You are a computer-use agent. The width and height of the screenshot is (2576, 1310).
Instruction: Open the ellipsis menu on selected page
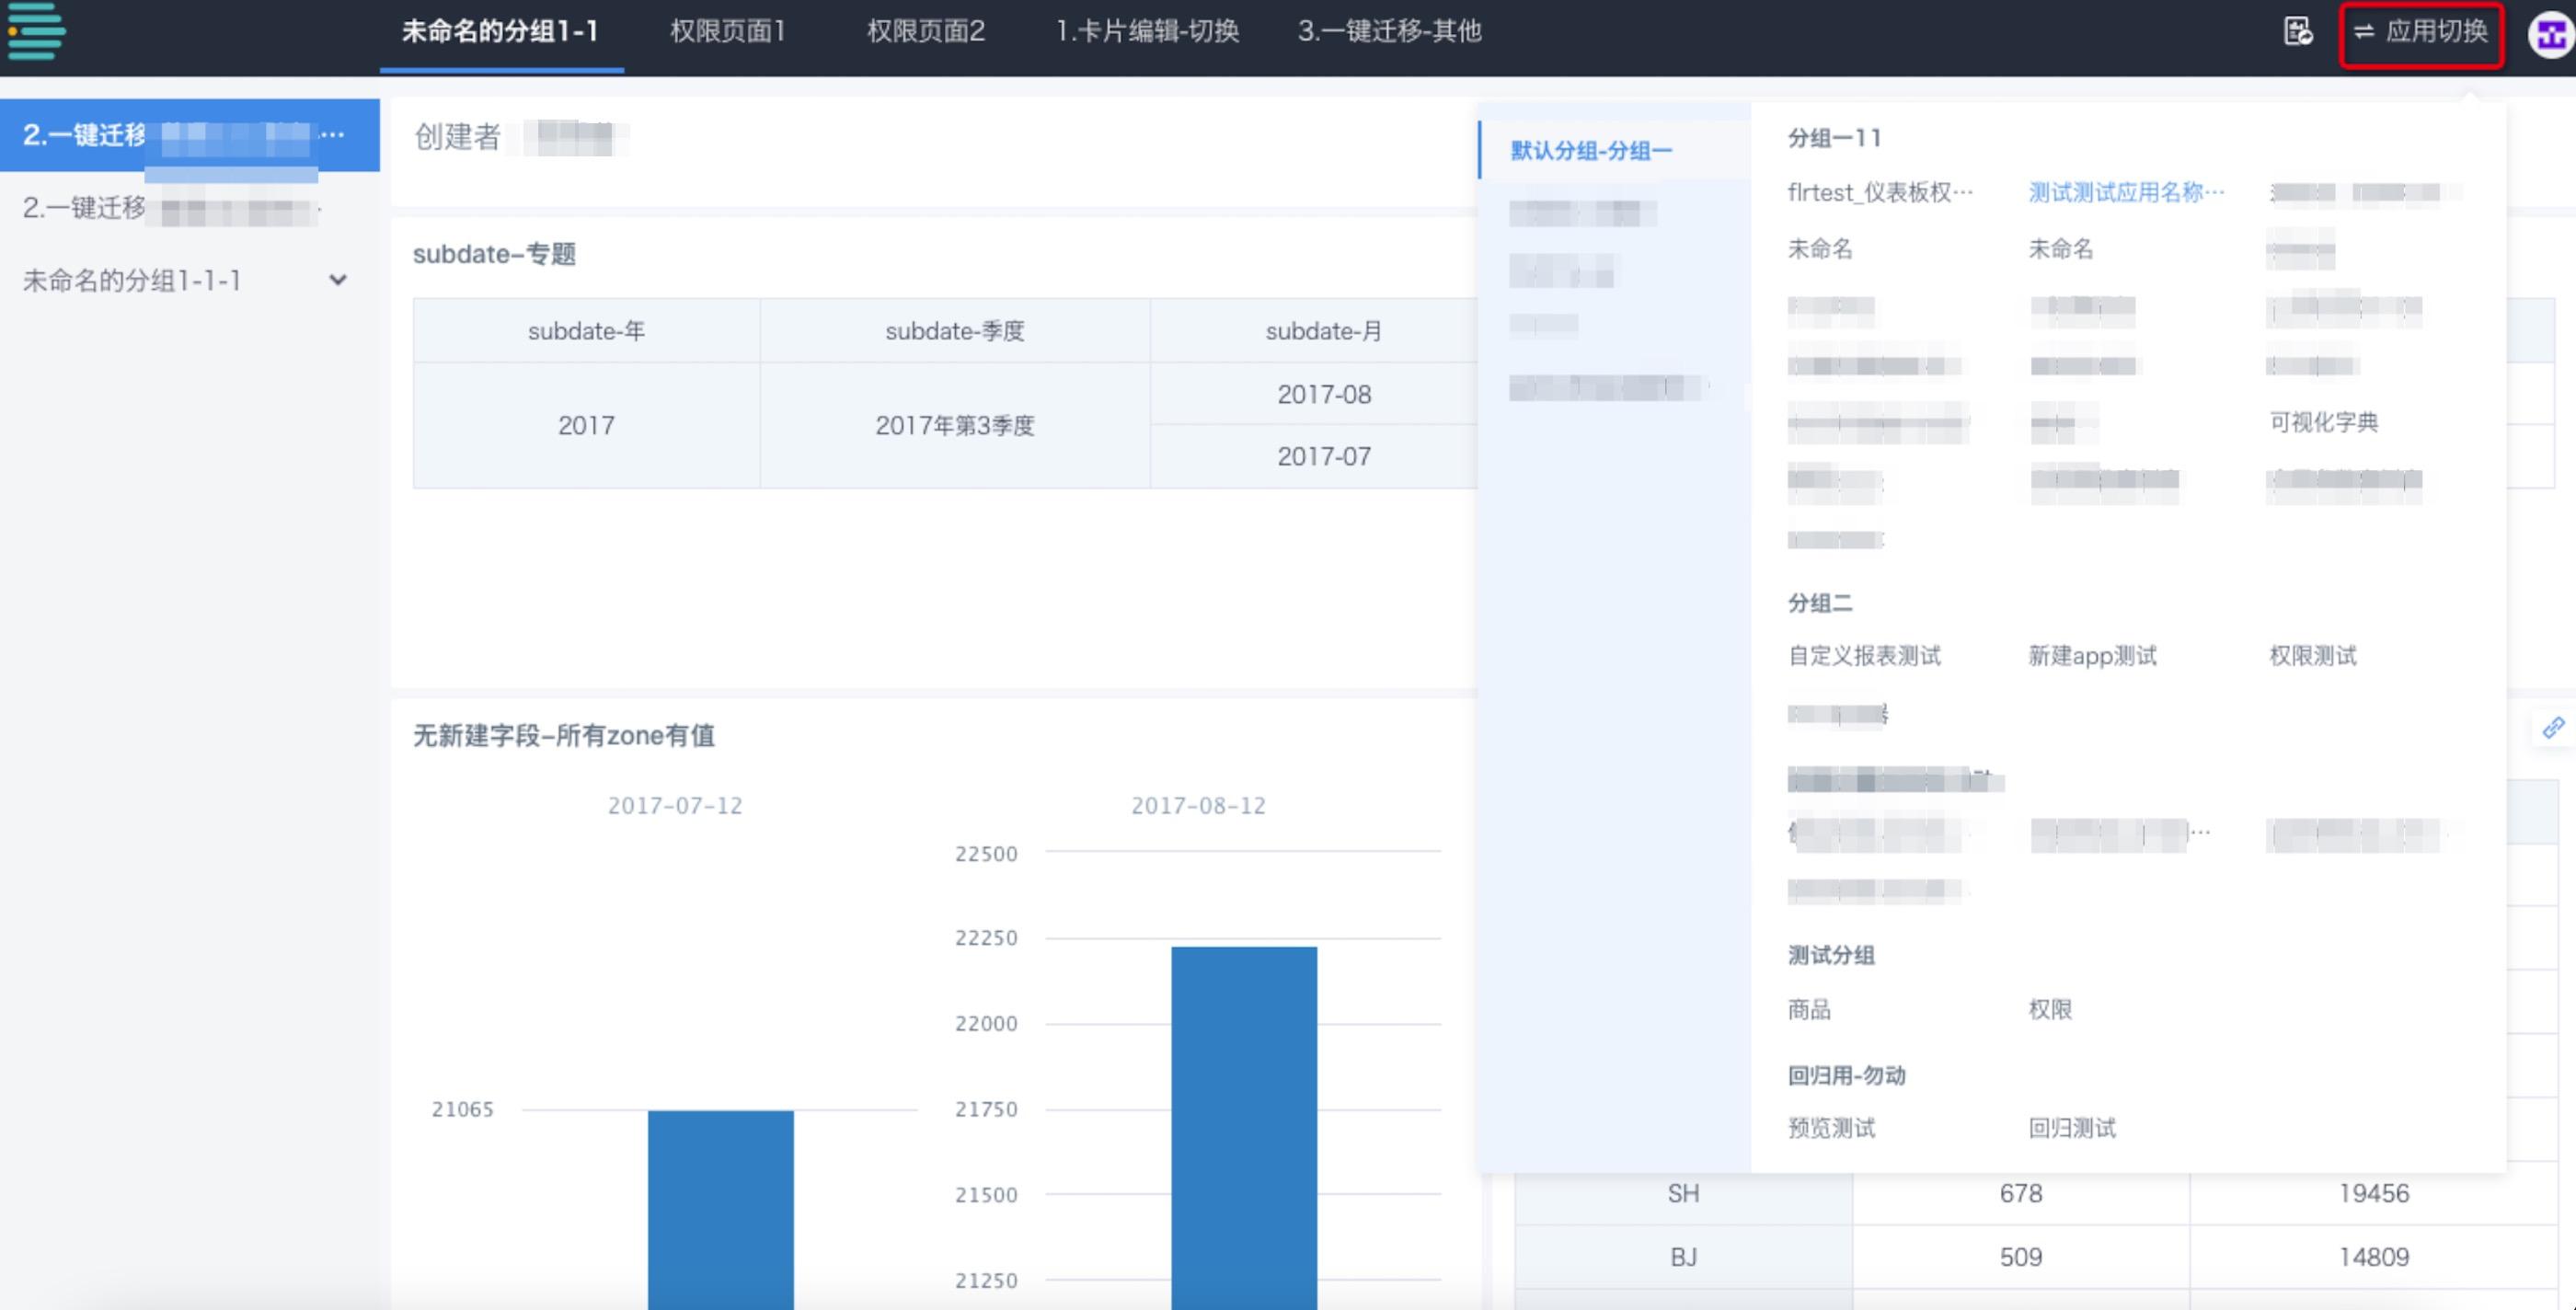[333, 134]
